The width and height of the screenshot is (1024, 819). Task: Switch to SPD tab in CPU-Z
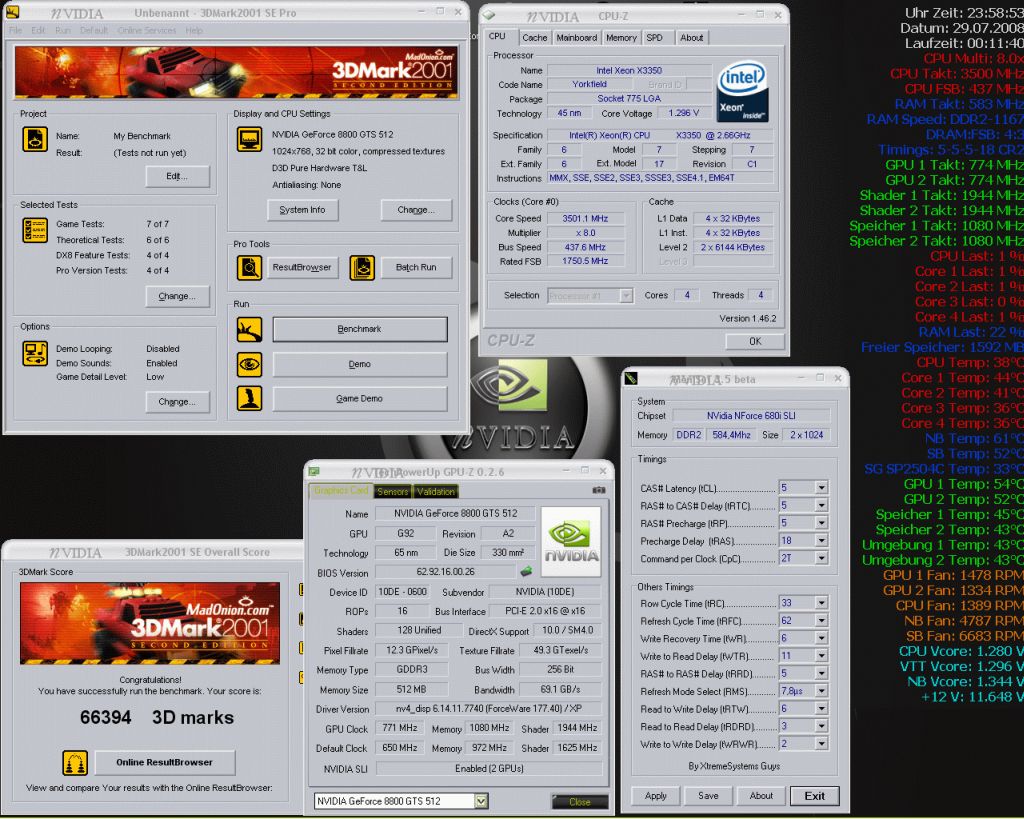coord(654,38)
